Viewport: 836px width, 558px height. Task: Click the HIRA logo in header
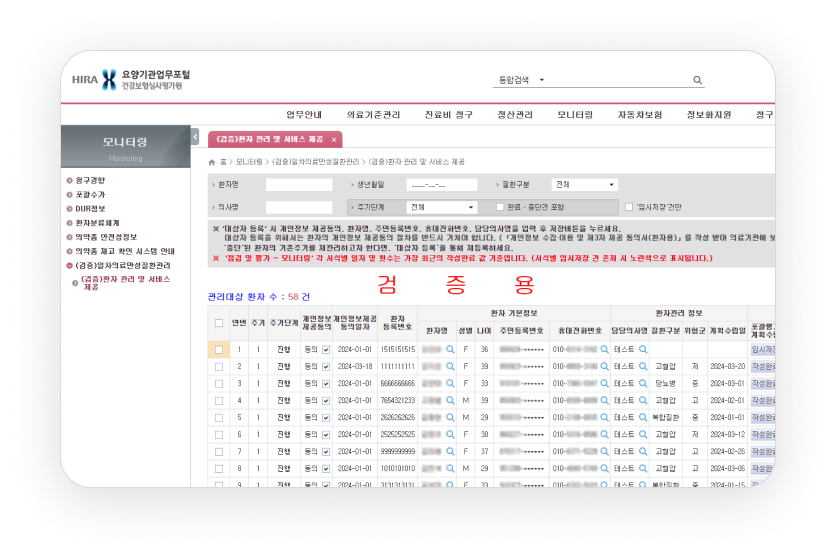point(95,80)
